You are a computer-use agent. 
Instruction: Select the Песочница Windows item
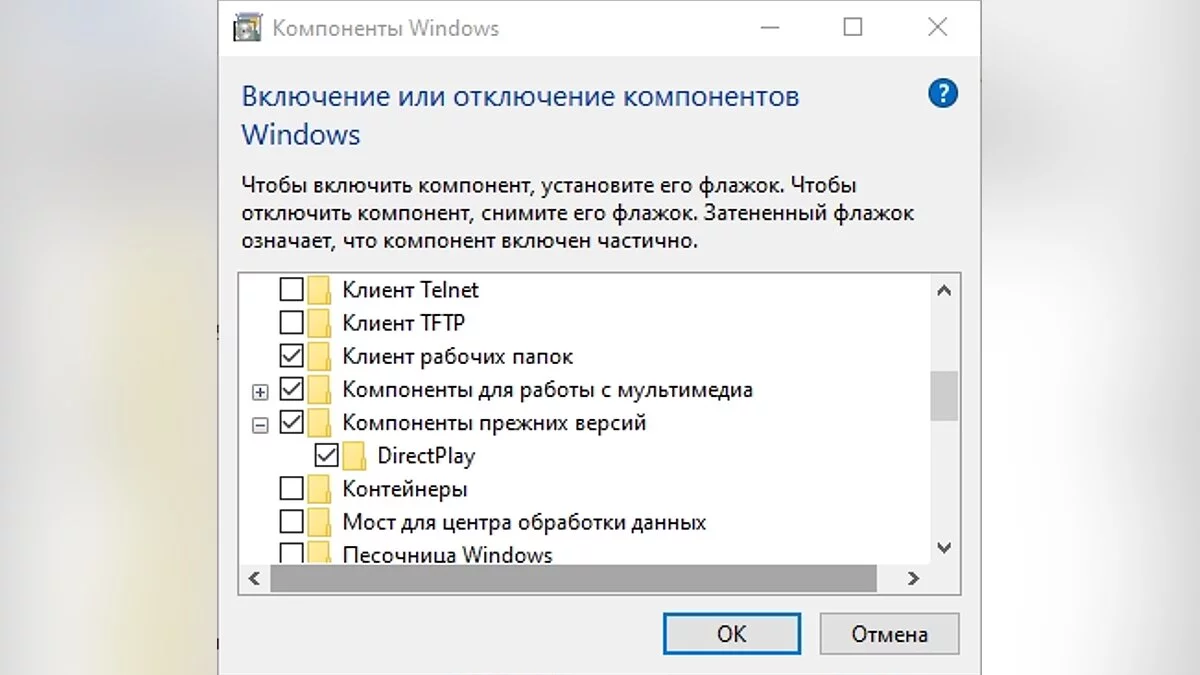[x=446, y=554]
